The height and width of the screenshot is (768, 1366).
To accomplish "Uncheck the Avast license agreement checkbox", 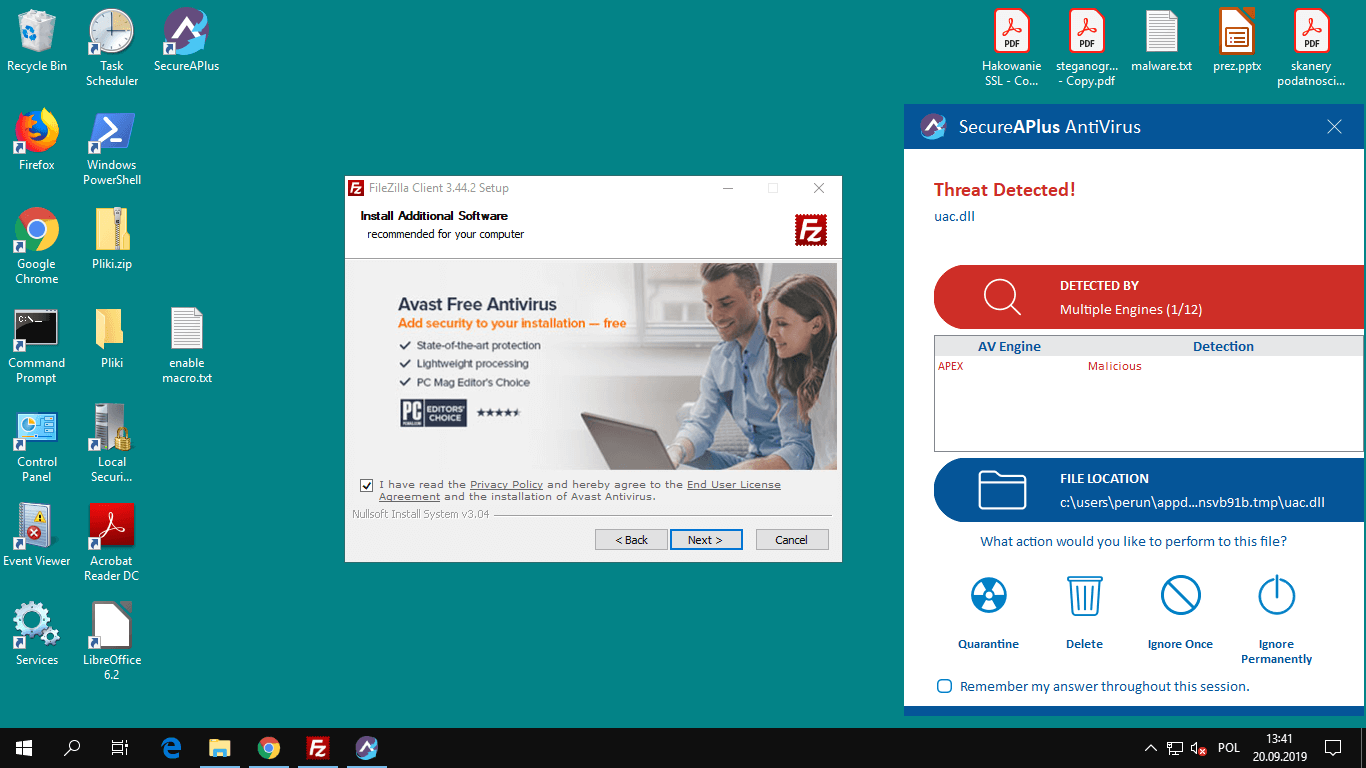I will click(366, 485).
